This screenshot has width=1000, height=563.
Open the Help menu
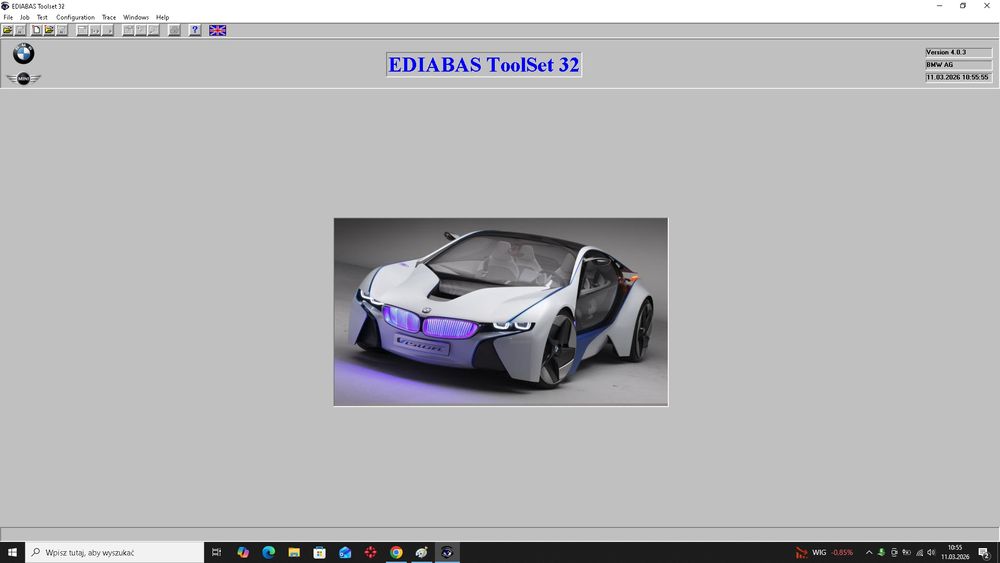pyautogui.click(x=163, y=17)
